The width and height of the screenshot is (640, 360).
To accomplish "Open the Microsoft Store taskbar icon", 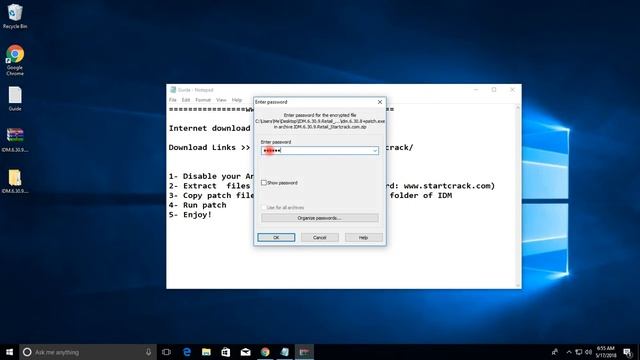I will (x=226, y=352).
